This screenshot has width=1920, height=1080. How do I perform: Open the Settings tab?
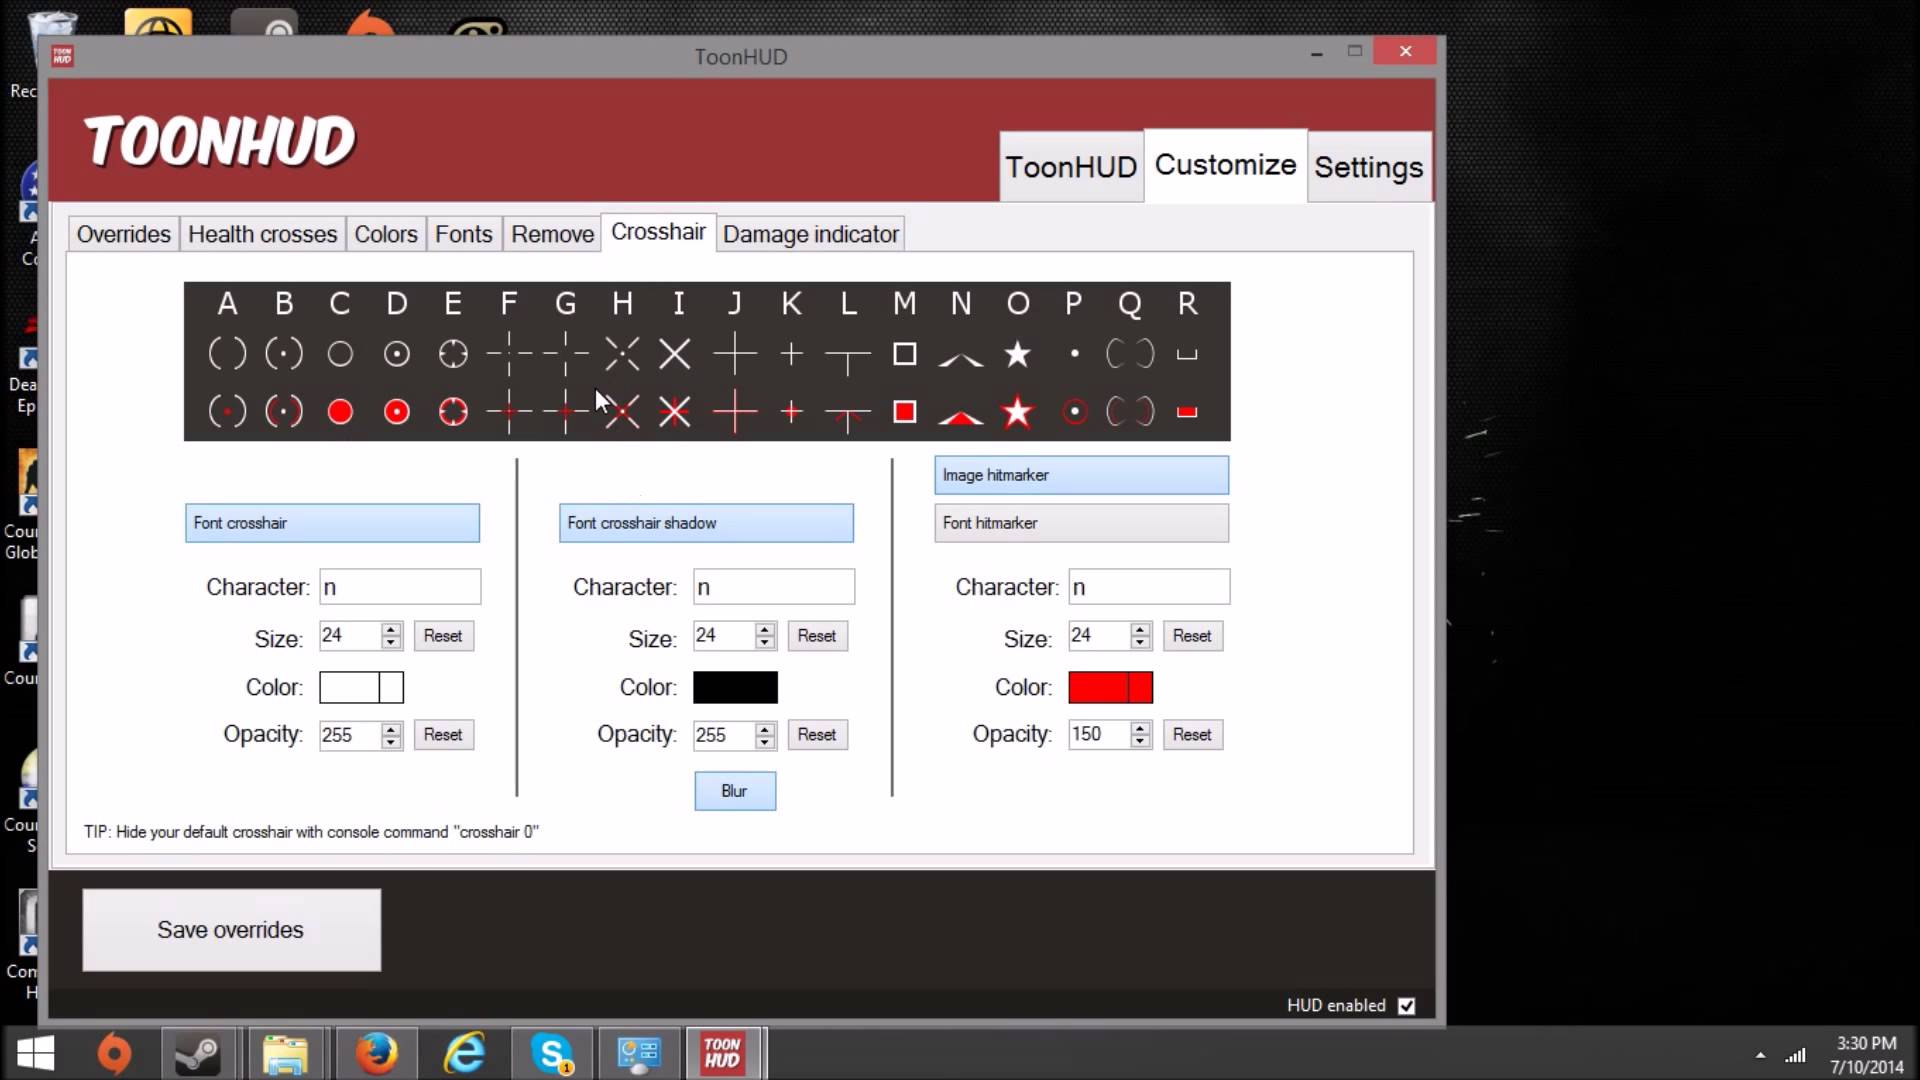pos(1368,167)
